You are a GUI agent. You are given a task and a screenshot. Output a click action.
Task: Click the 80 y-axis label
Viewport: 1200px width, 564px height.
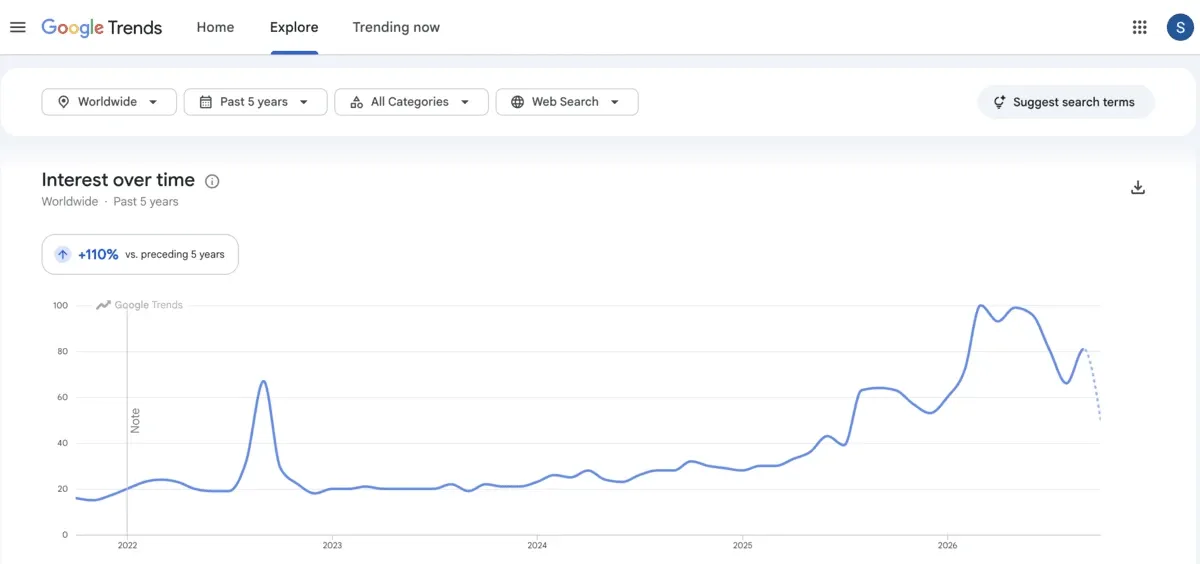pyautogui.click(x=62, y=352)
